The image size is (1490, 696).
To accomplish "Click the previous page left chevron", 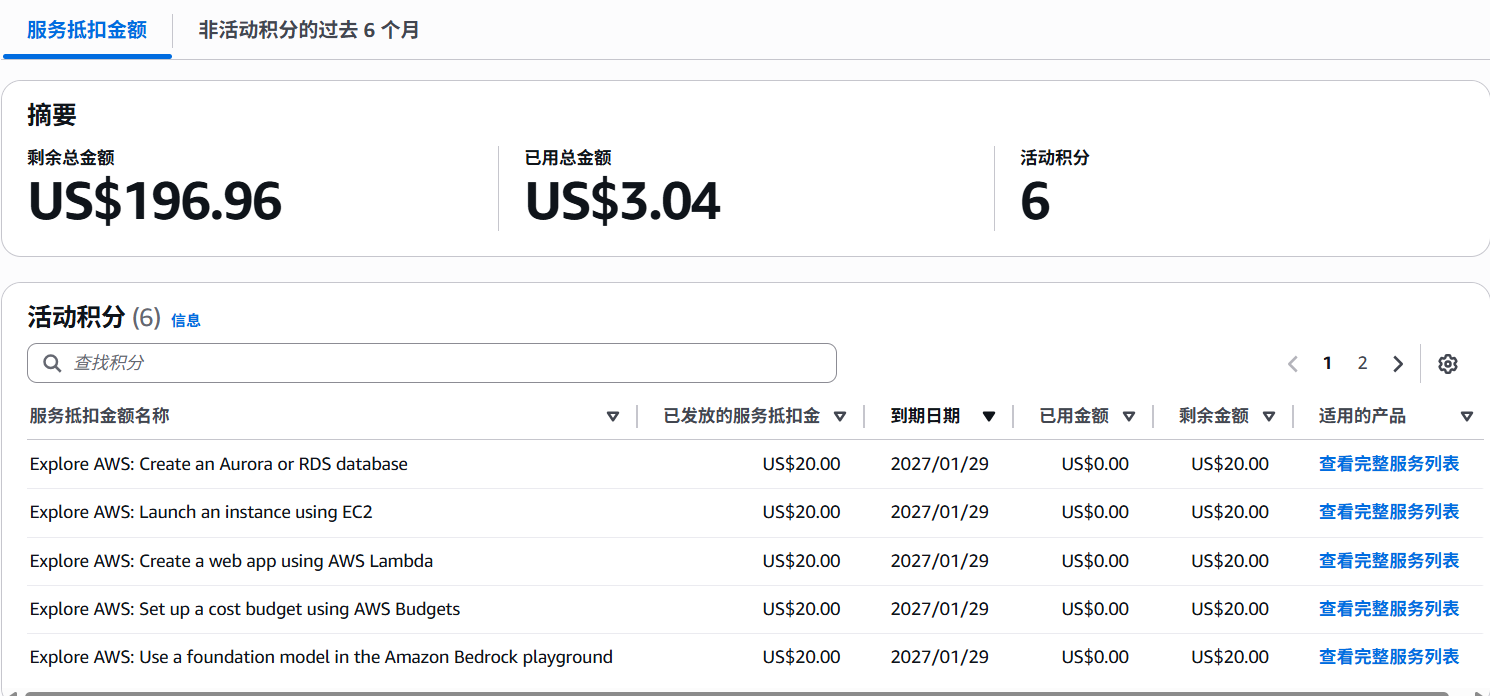I will click(1293, 364).
